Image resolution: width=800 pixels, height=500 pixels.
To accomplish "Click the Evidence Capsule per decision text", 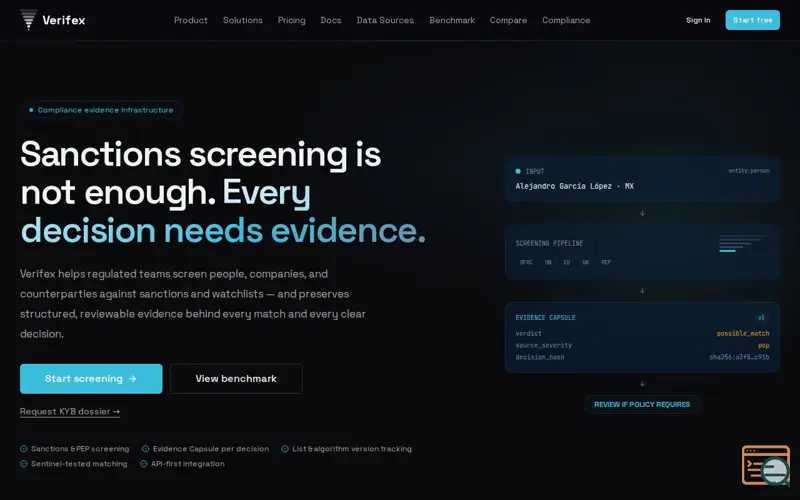I will pyautogui.click(x=211, y=449).
